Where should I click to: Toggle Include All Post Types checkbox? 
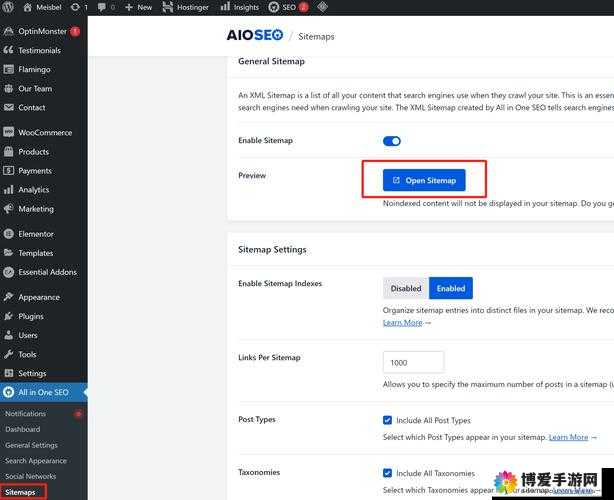387,420
